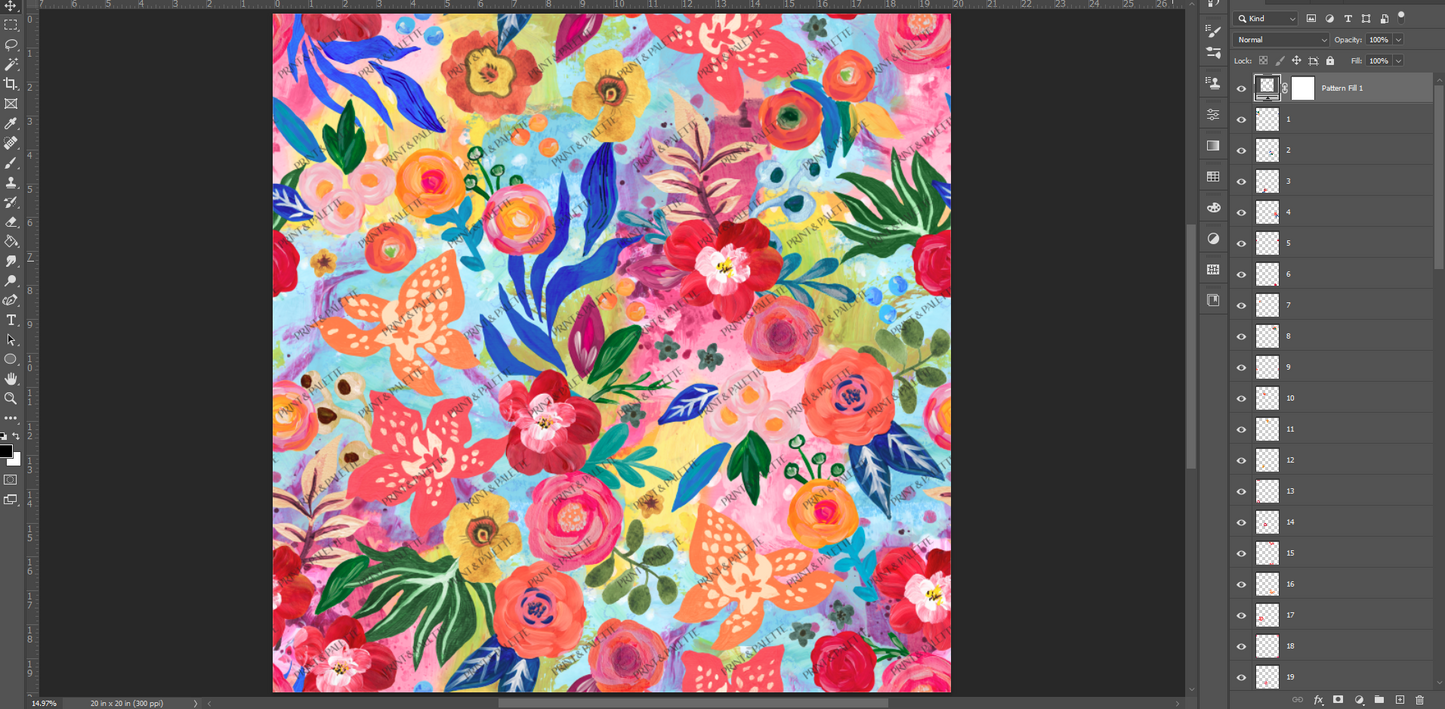Select the Dodge tool

[x=11, y=281]
